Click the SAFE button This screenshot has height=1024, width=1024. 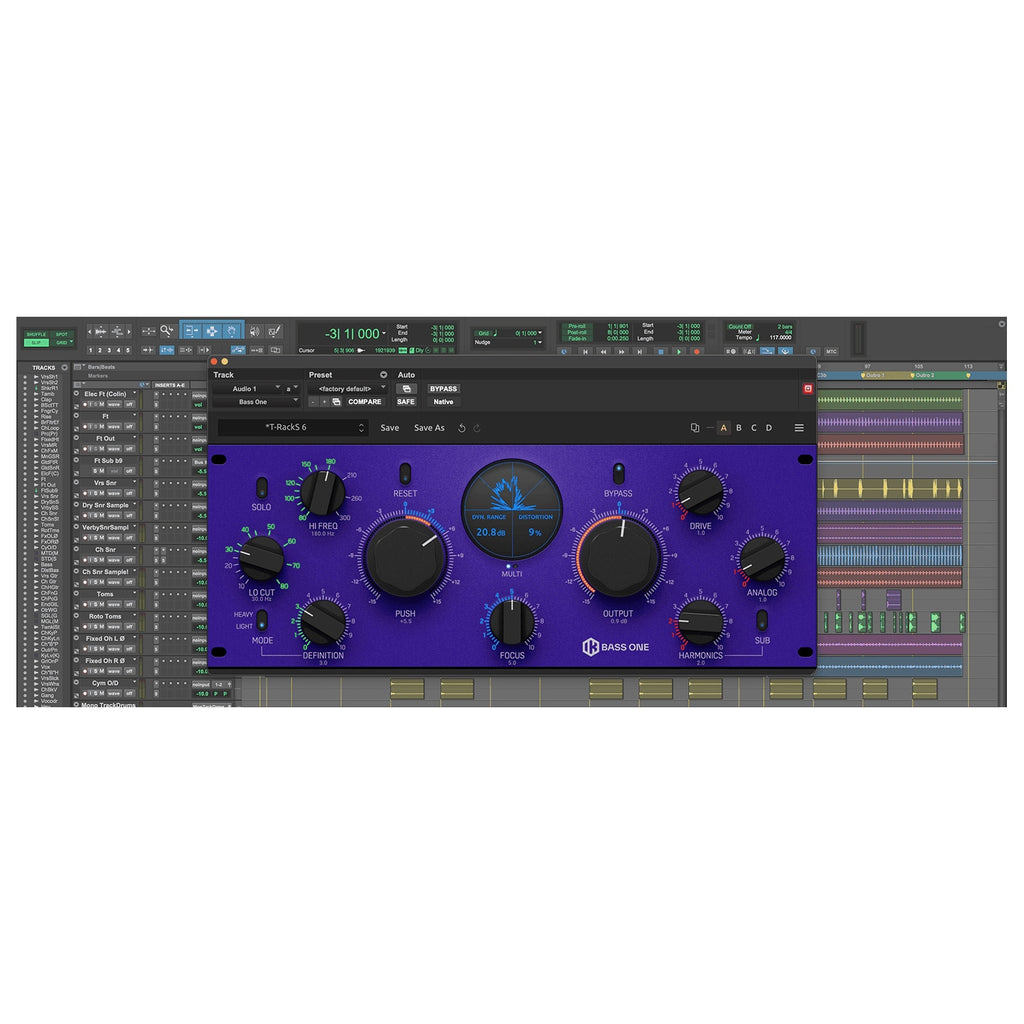406,402
